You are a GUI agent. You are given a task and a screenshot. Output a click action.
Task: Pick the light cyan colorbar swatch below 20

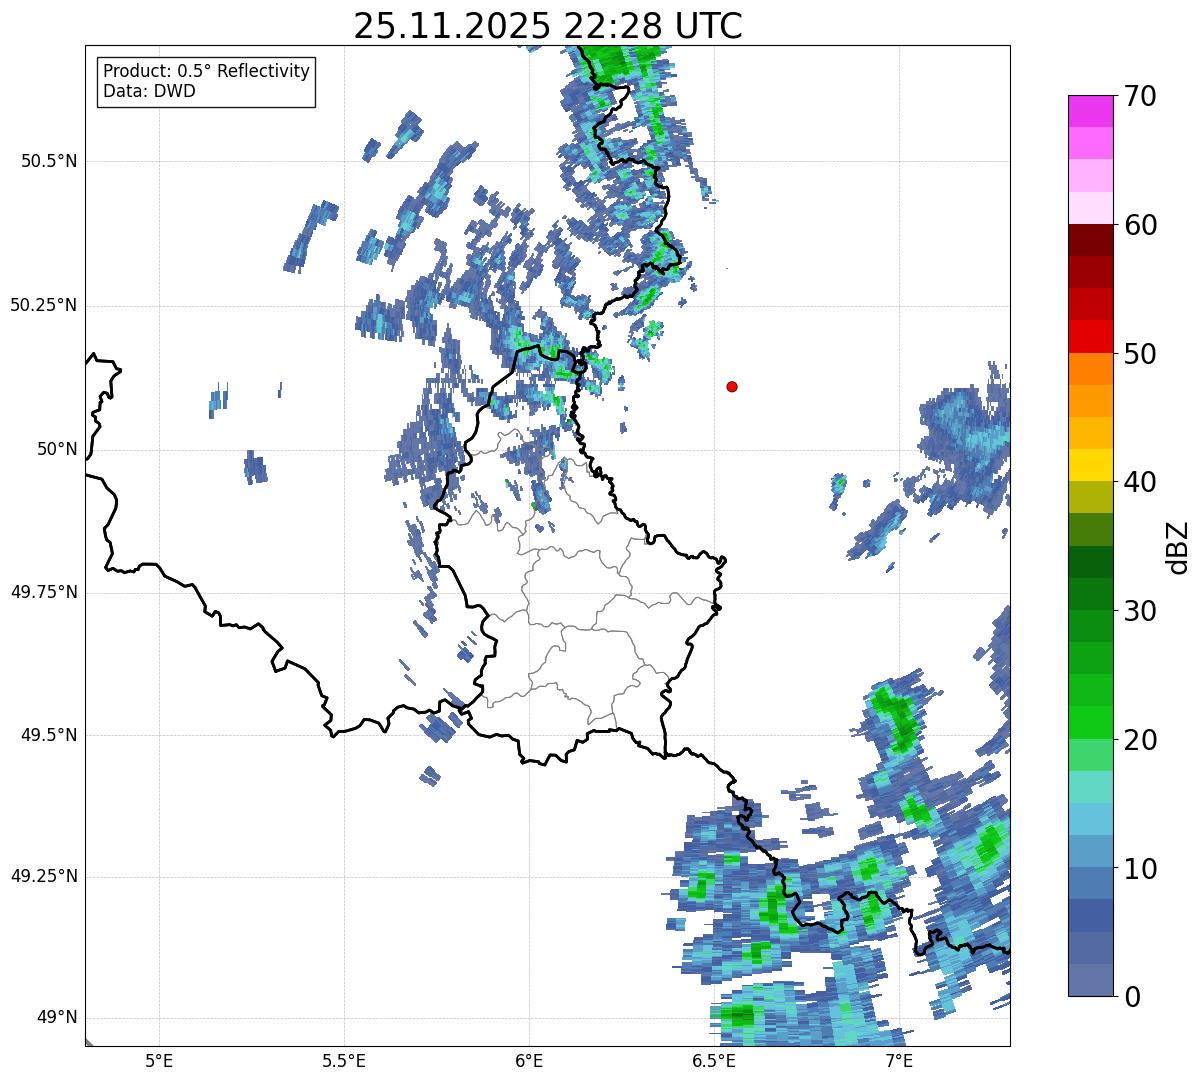point(1090,787)
